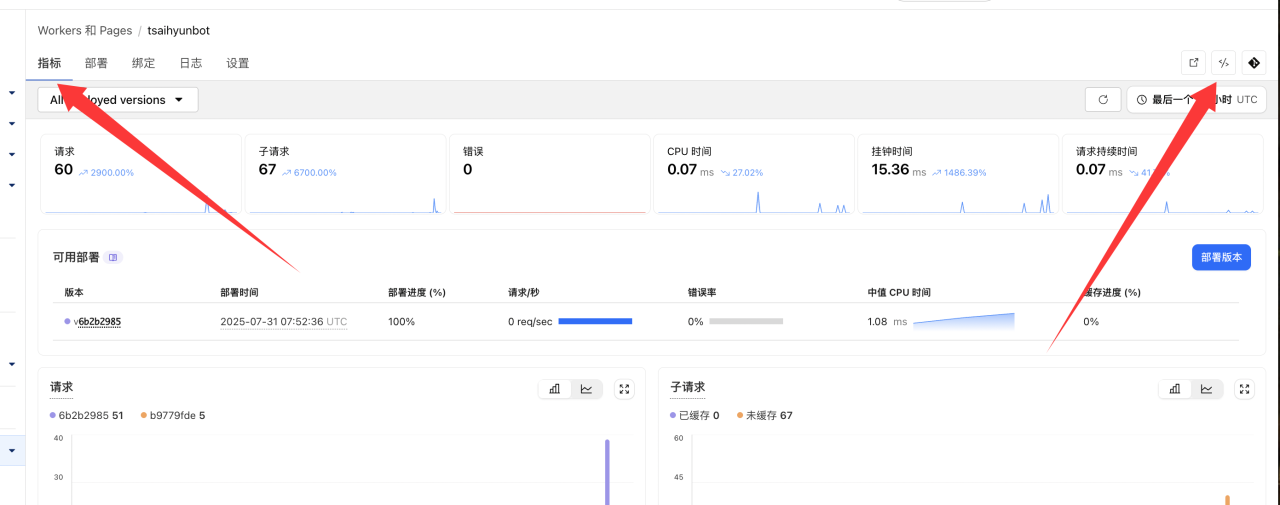This screenshot has height=505, width=1280.
Task: Refresh the metrics with the reload icon
Action: click(1103, 100)
